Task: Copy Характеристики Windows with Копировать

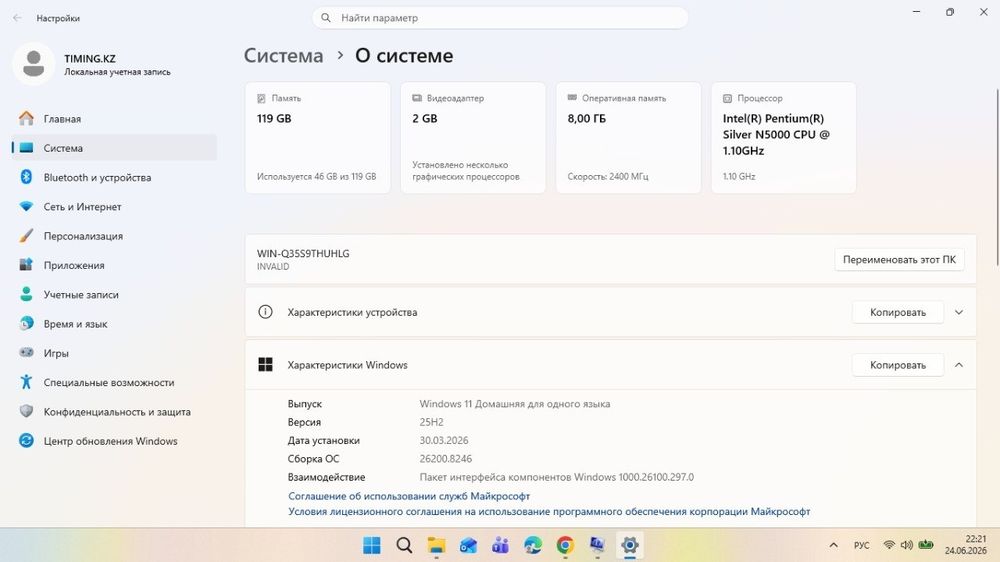Action: coord(897,365)
